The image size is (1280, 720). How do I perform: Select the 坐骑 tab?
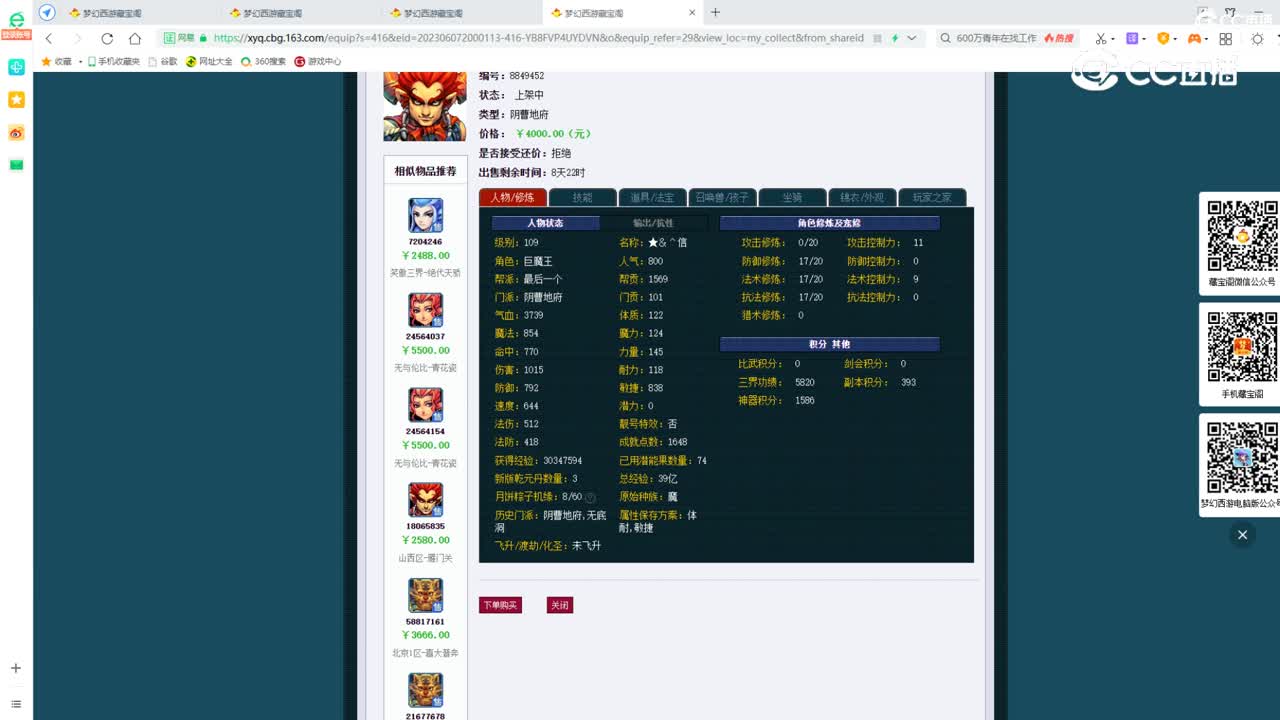tap(792, 197)
